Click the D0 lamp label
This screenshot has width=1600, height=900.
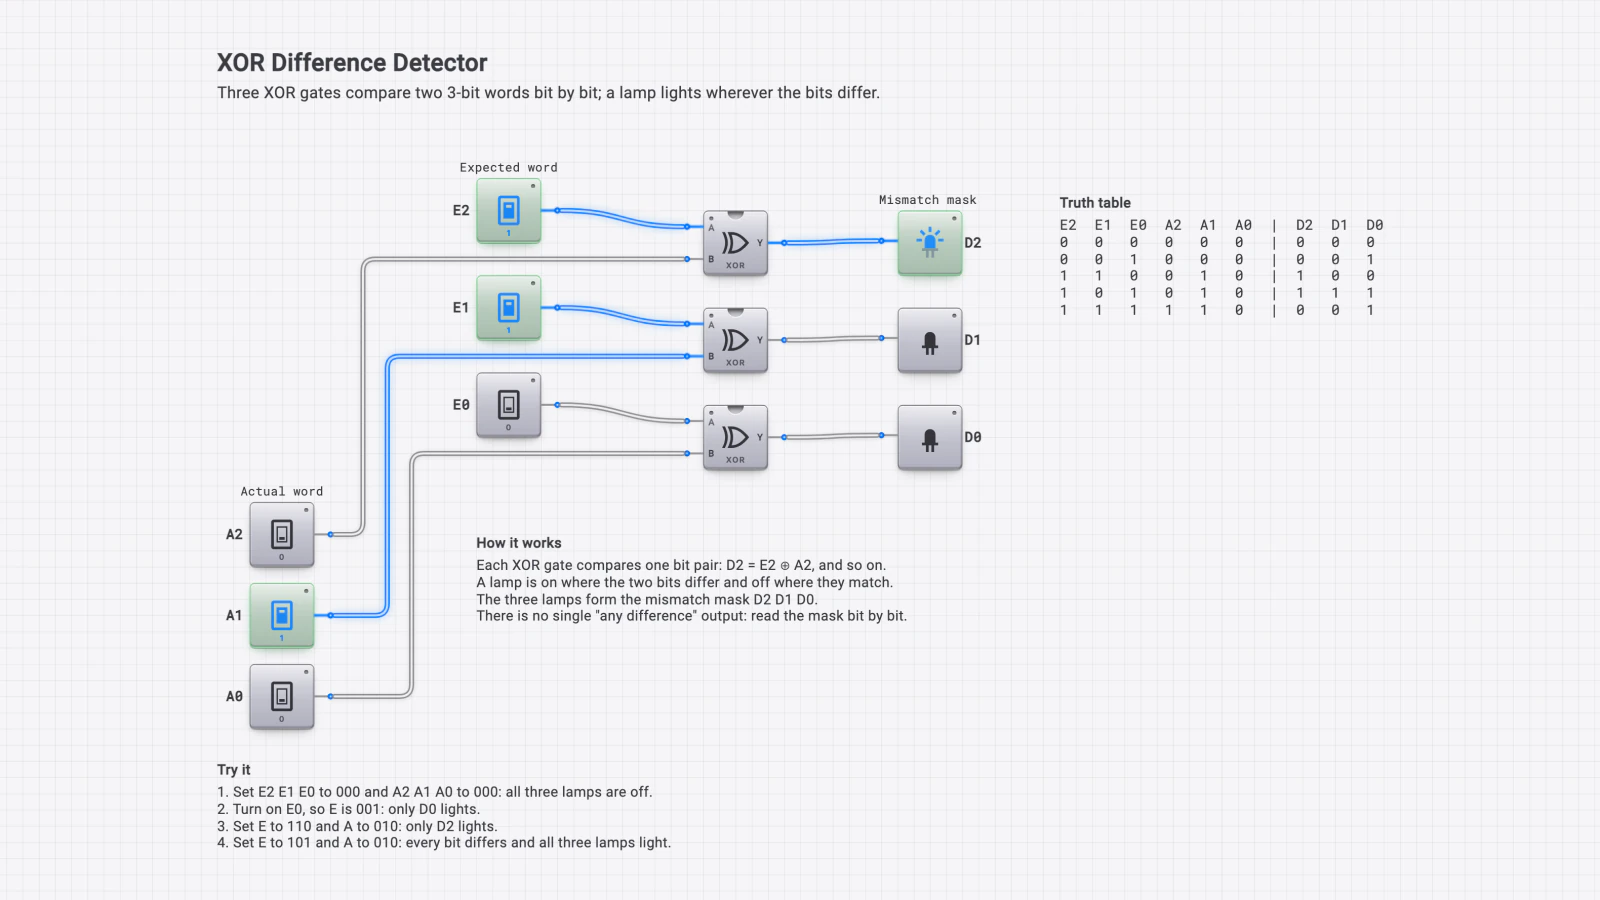(973, 437)
